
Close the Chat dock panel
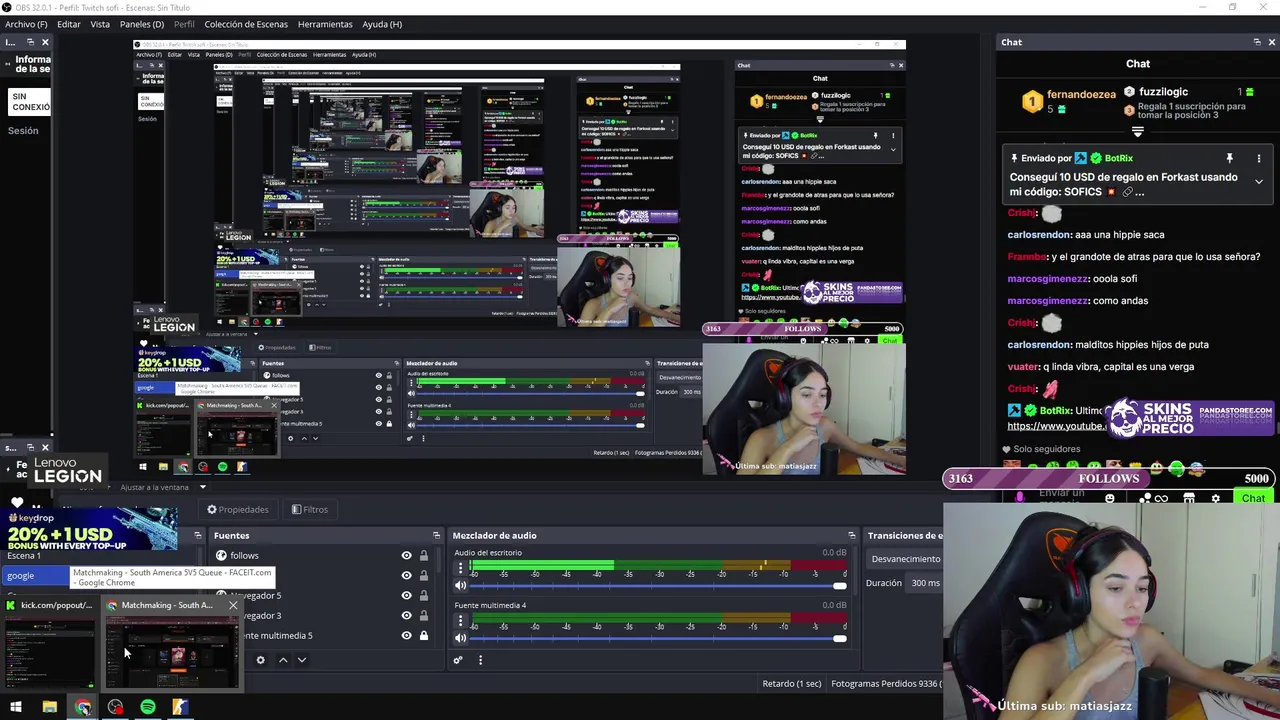coord(1272,42)
